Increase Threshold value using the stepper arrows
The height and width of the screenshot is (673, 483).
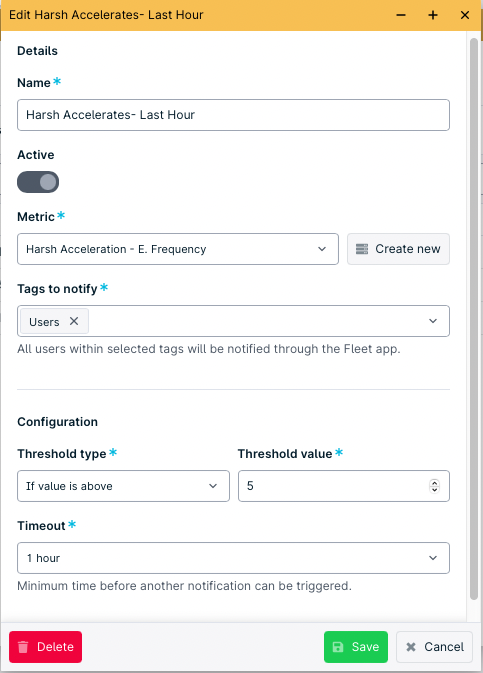(434, 482)
